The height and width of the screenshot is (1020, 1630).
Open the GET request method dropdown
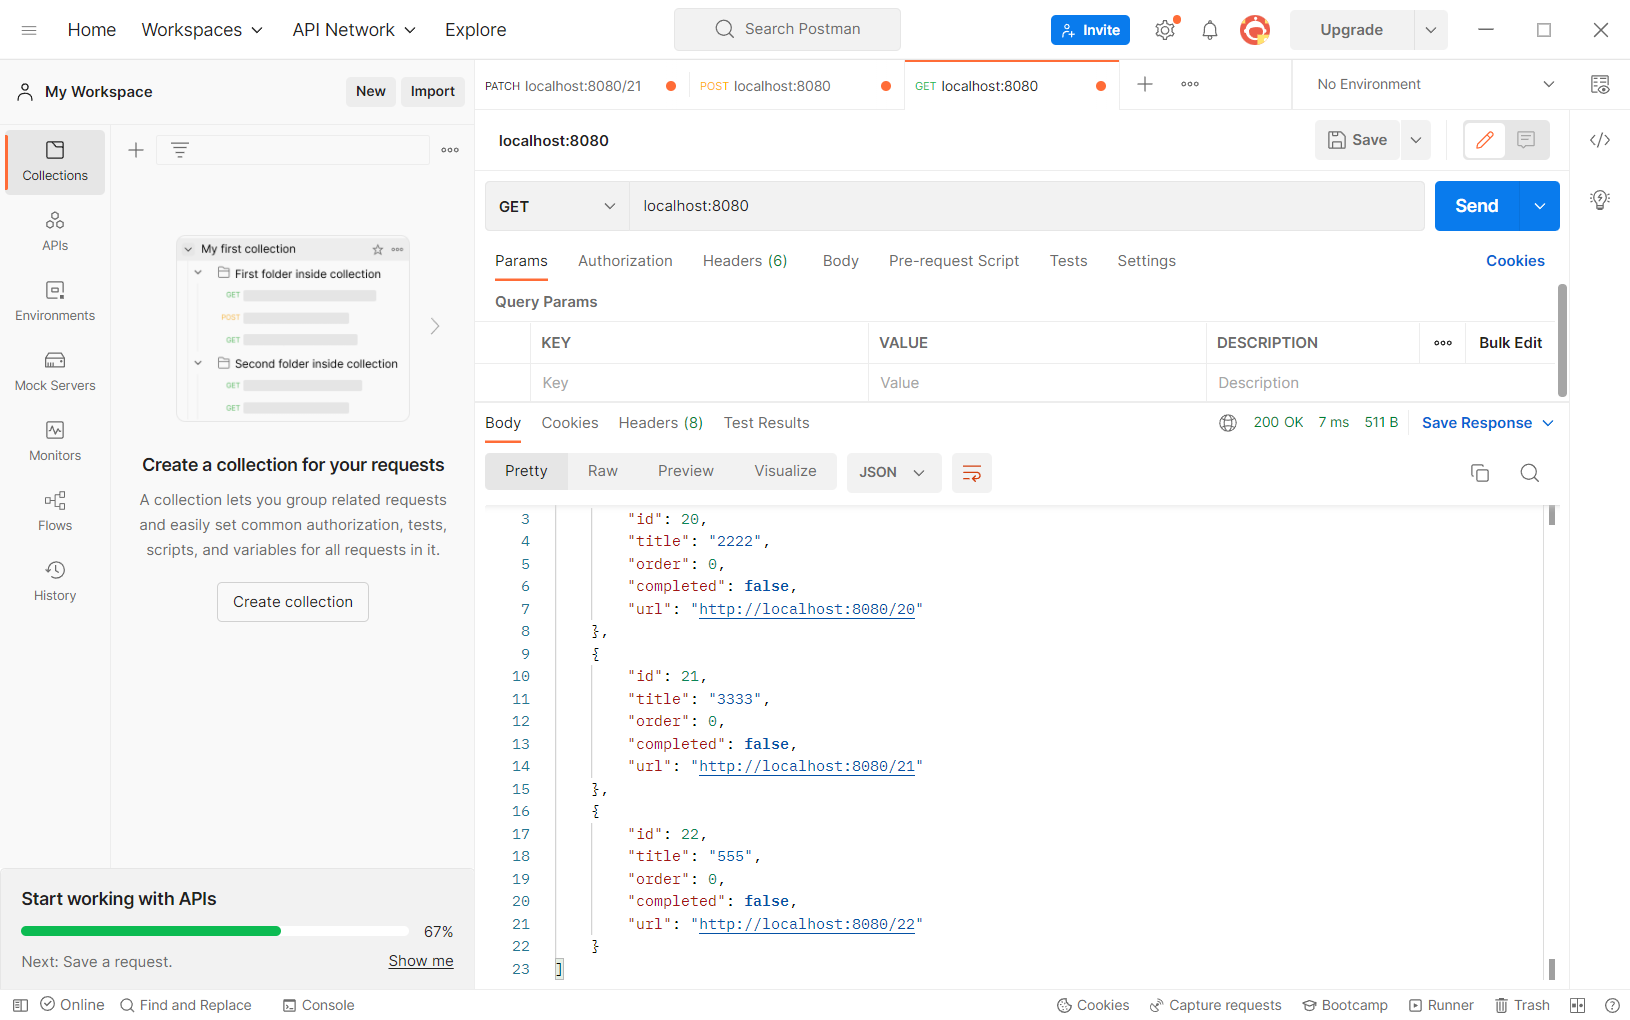[x=556, y=206]
